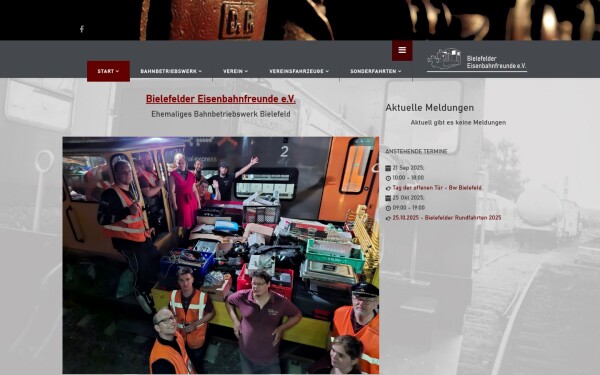600x375 pixels.
Task: Expand the Sonderfahrten dropdown menu
Action: tap(375, 71)
